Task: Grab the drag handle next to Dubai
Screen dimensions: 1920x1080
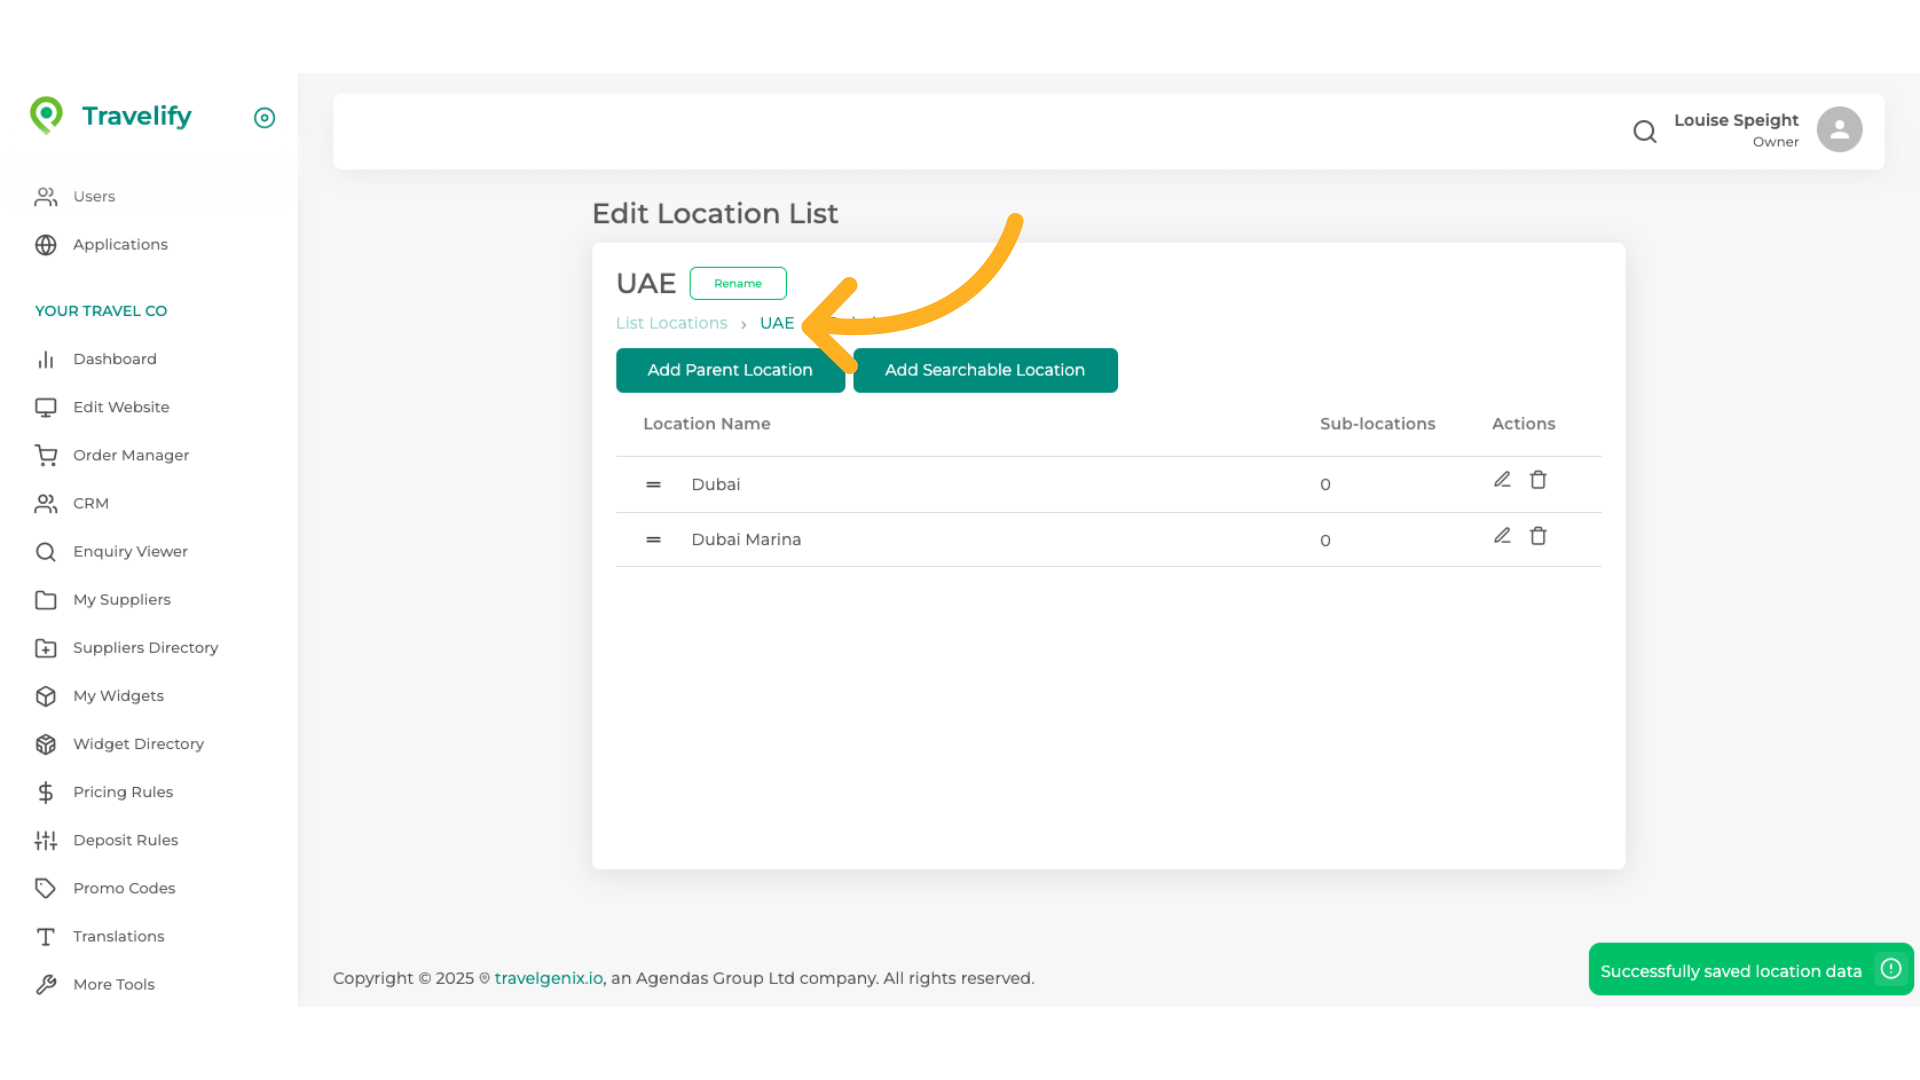Action: click(x=653, y=484)
